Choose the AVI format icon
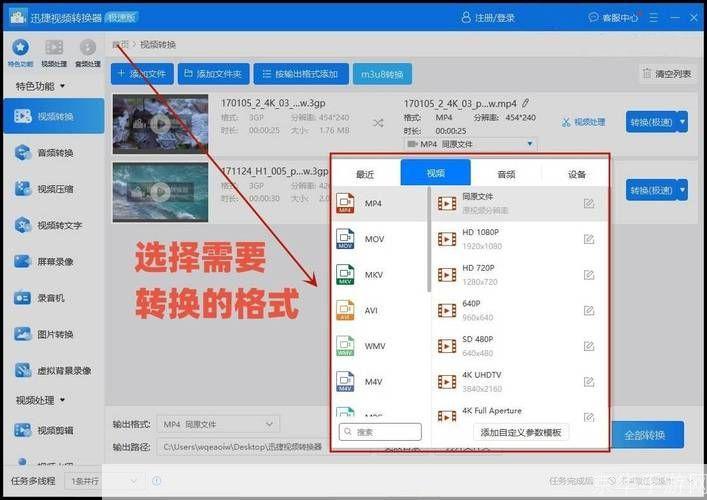 point(345,309)
